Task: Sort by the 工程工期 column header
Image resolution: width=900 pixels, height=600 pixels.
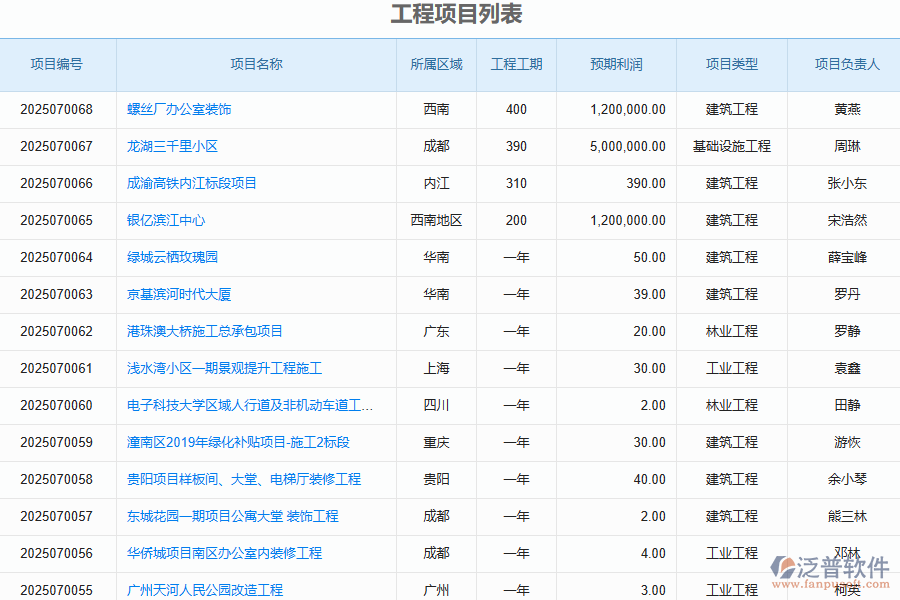Action: pos(516,64)
